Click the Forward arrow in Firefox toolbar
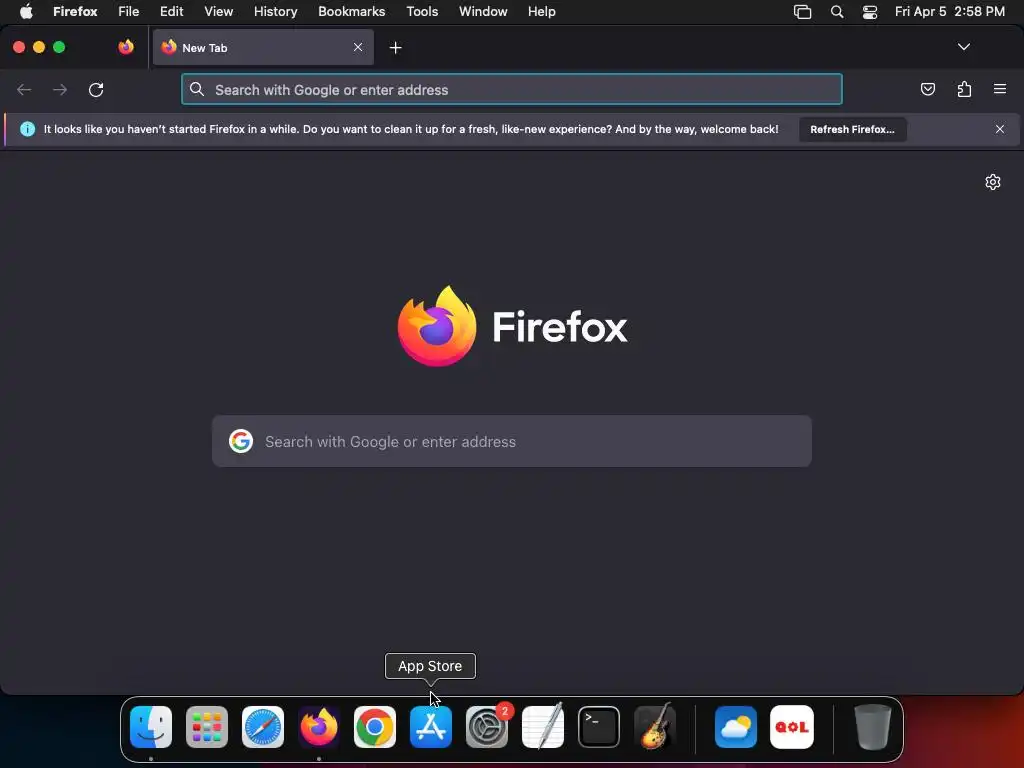The height and width of the screenshot is (768, 1024). point(60,89)
